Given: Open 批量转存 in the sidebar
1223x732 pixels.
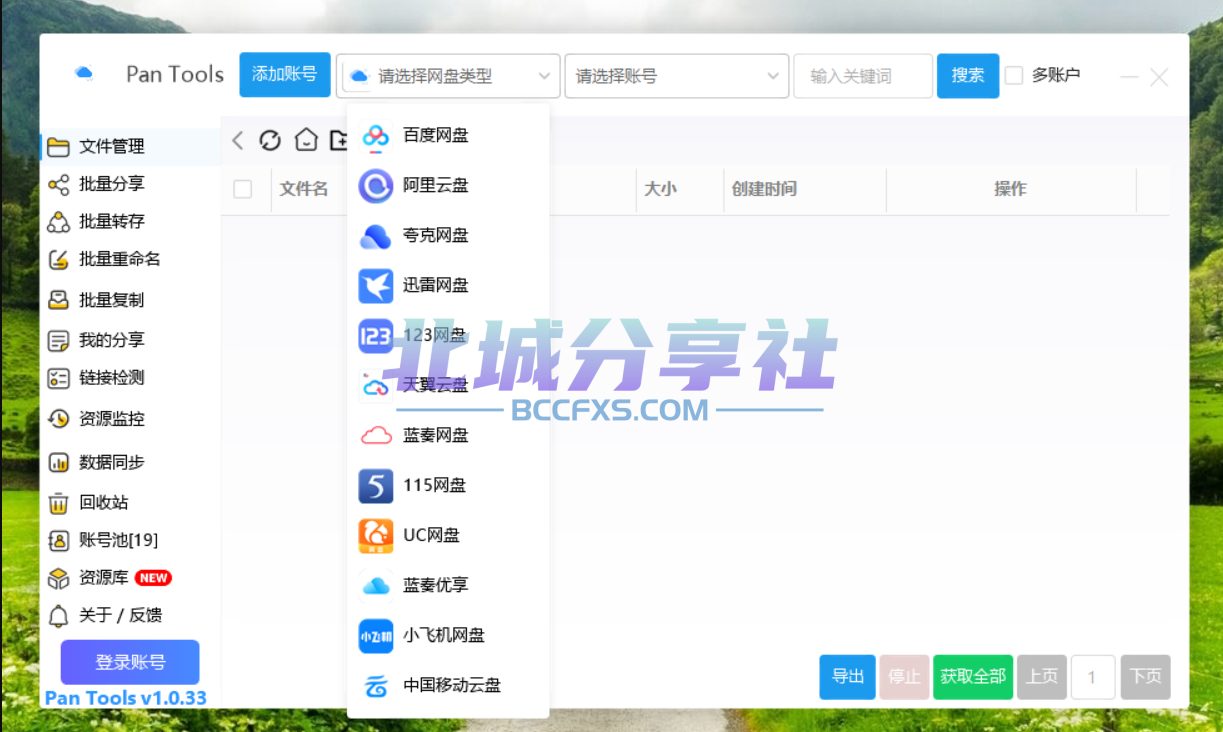Looking at the screenshot, I should click(x=130, y=221).
